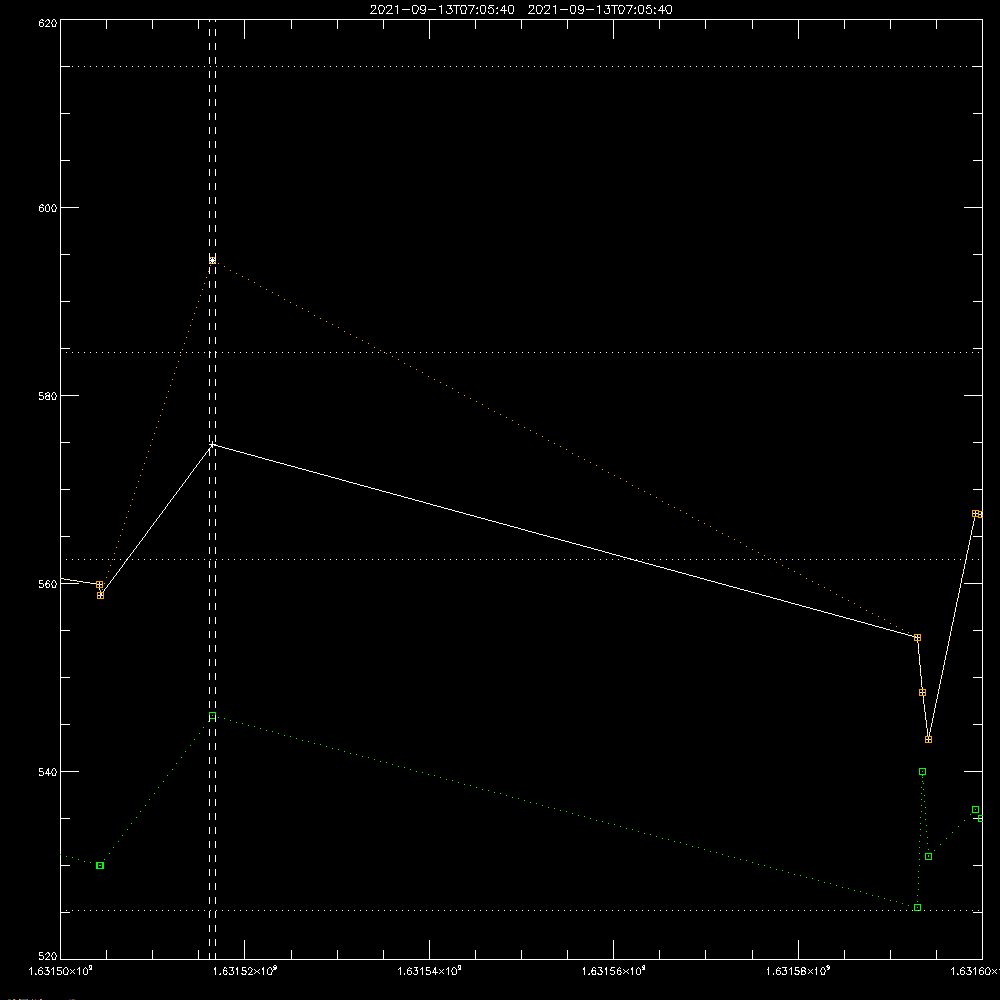This screenshot has width=1000, height=1000.
Task: Select the green square marker near 531
Action: click(x=929, y=857)
